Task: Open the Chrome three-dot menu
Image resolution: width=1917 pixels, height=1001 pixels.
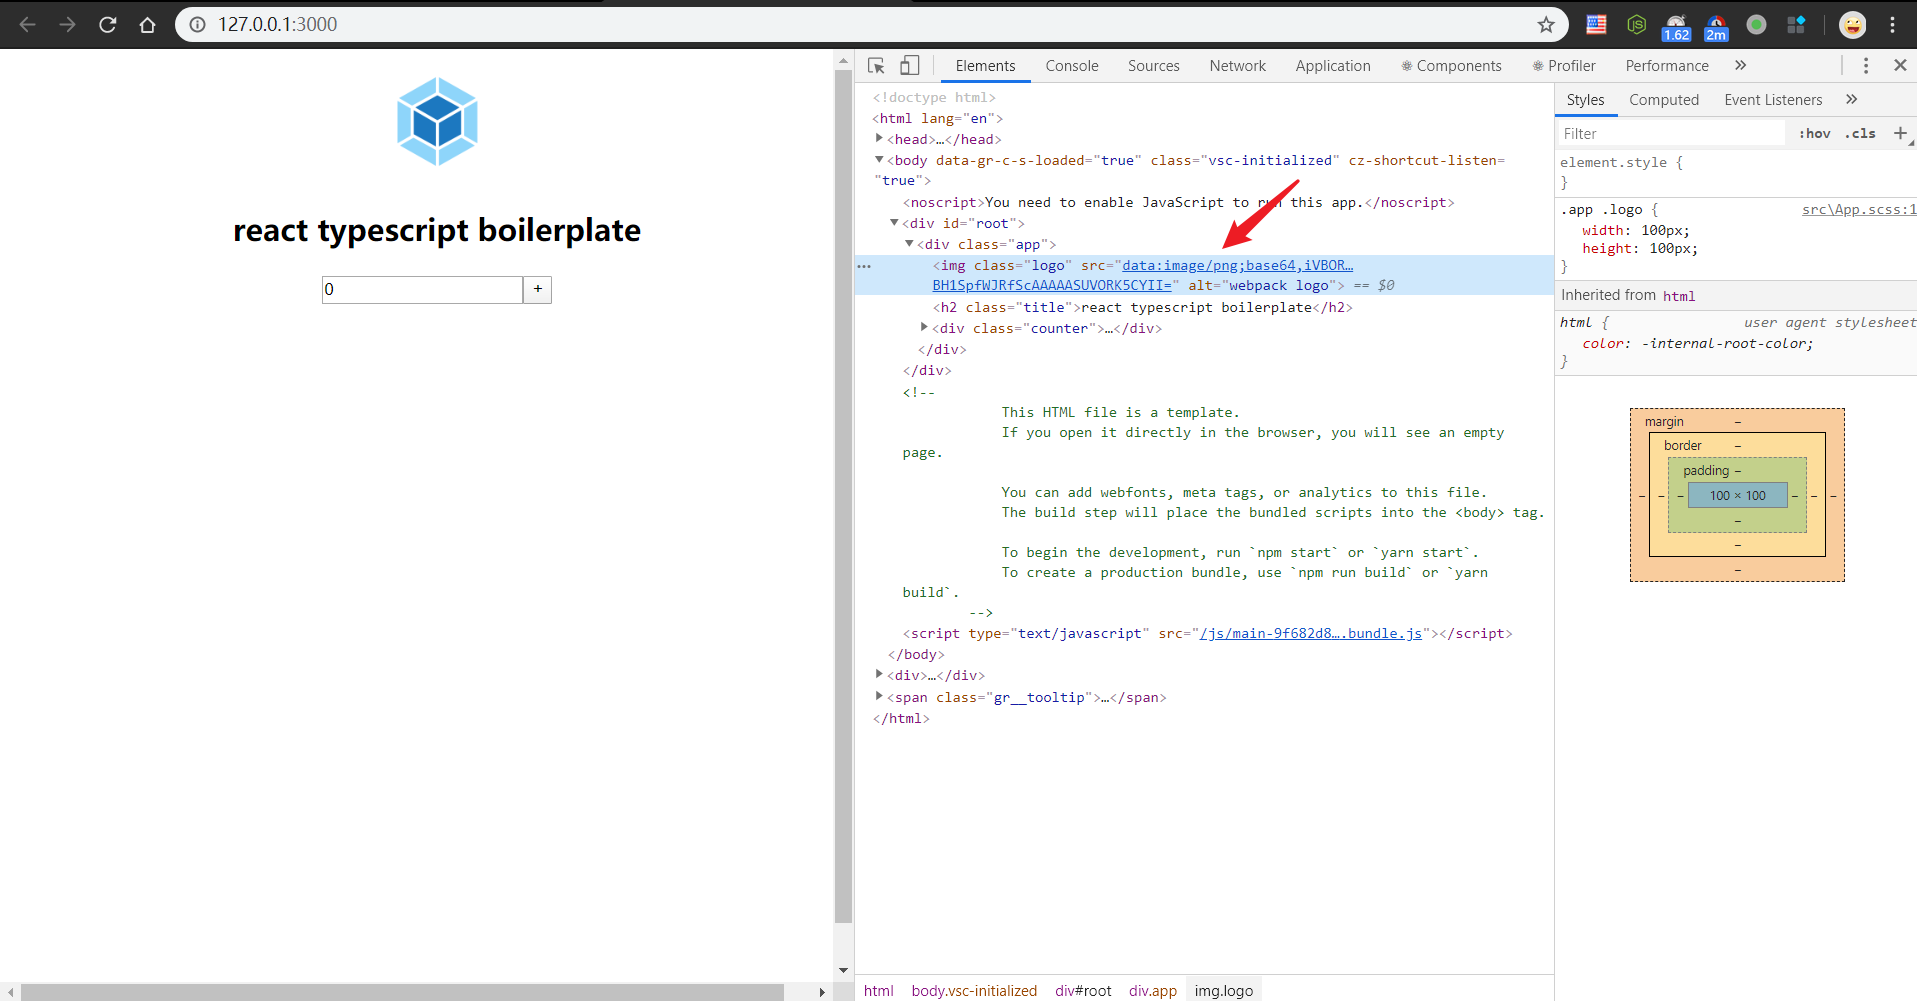Action: [x=1892, y=24]
